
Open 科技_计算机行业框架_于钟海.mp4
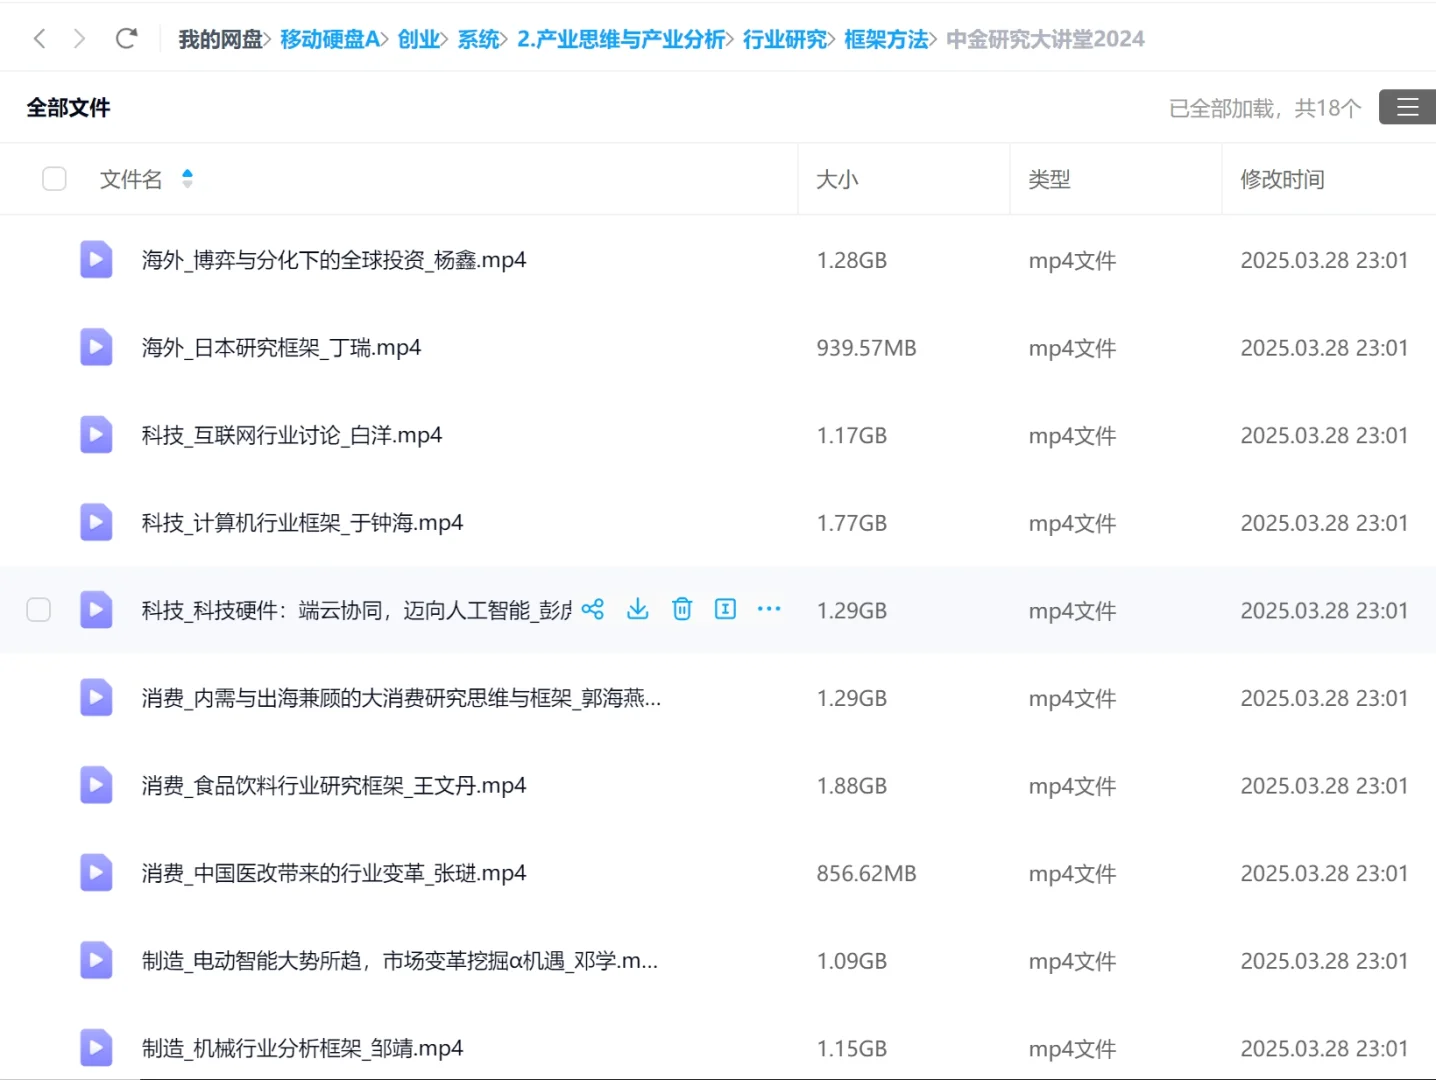tap(302, 522)
